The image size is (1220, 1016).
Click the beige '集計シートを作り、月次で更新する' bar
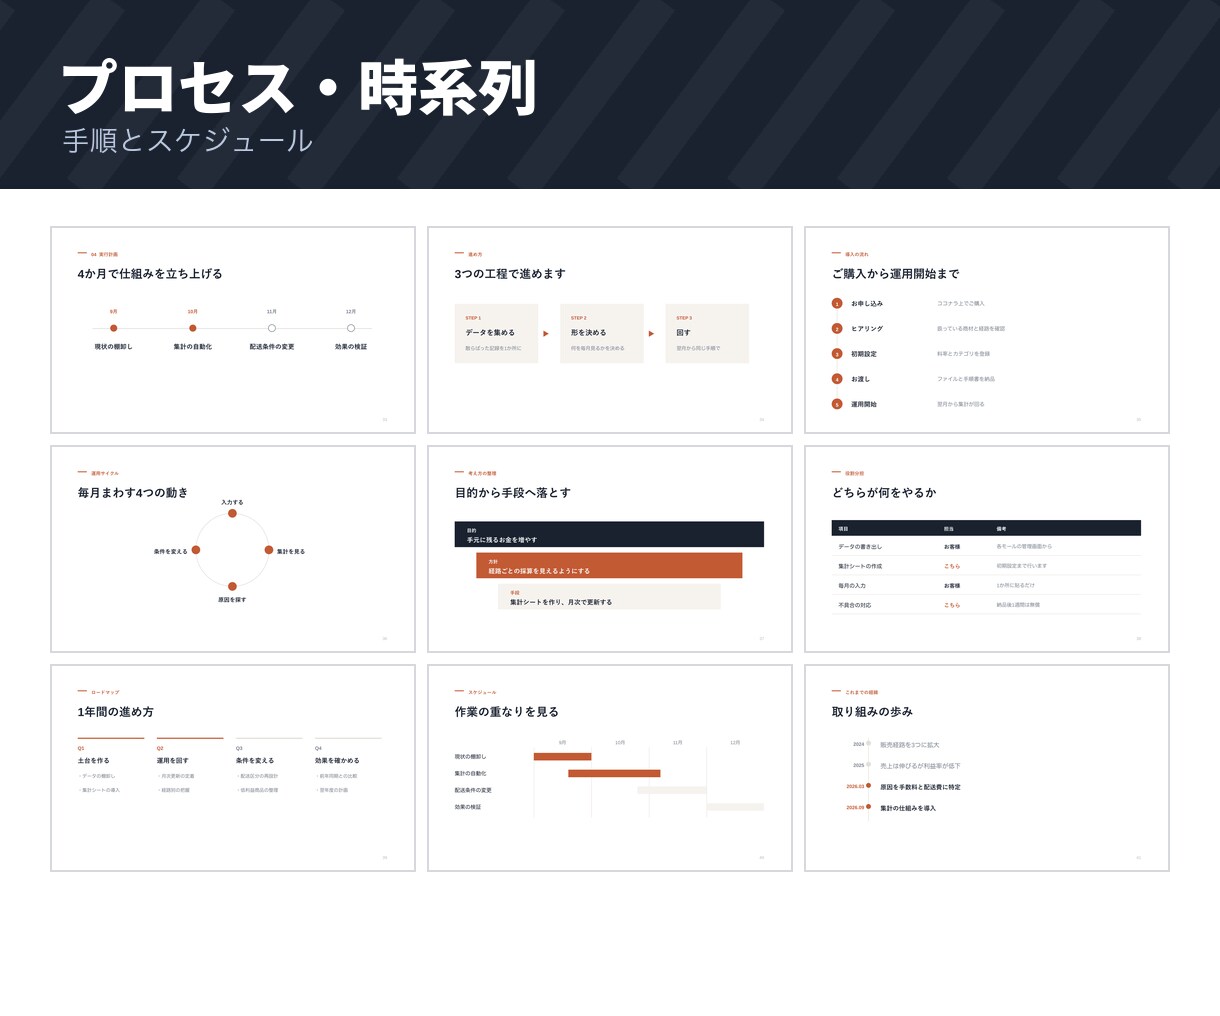point(609,597)
